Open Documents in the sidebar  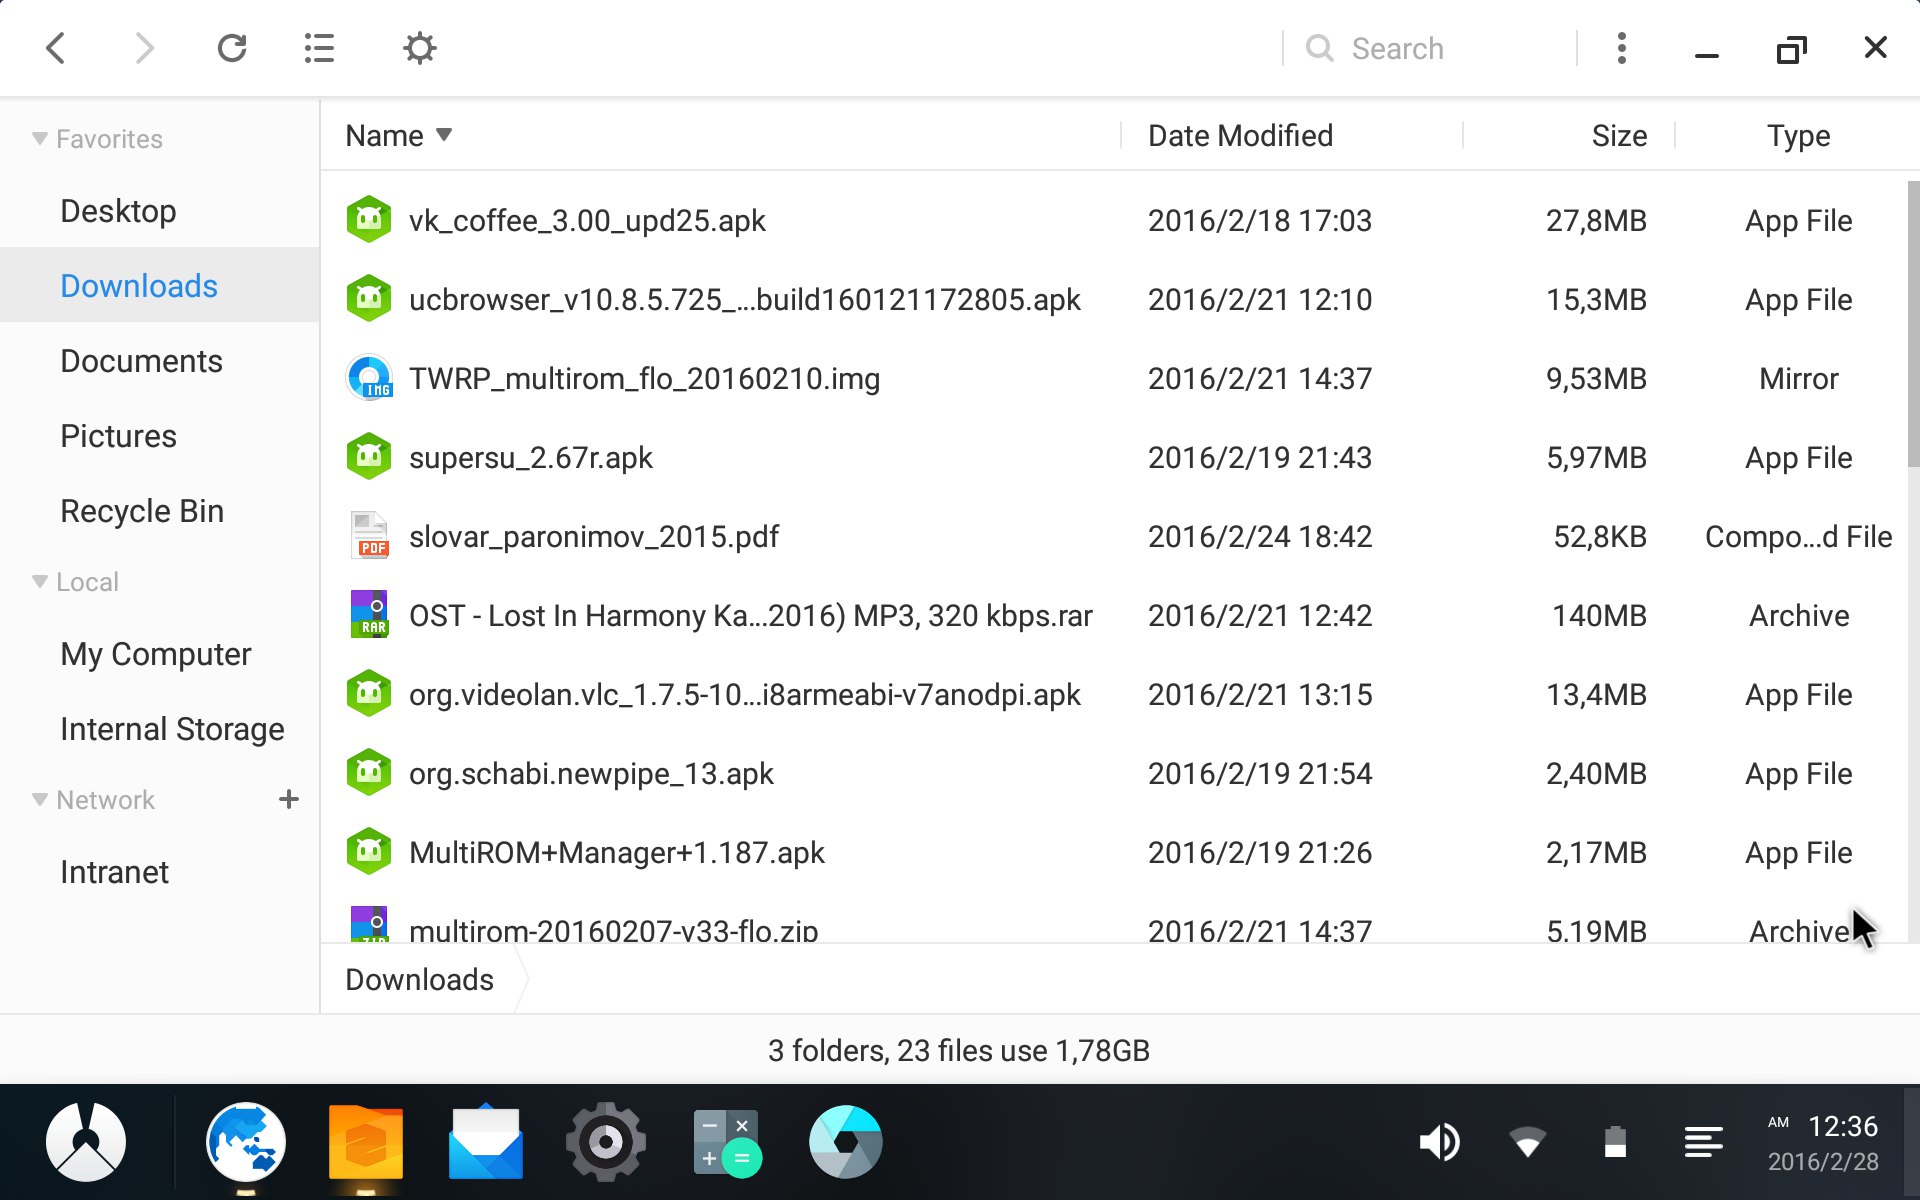[x=160, y=361]
